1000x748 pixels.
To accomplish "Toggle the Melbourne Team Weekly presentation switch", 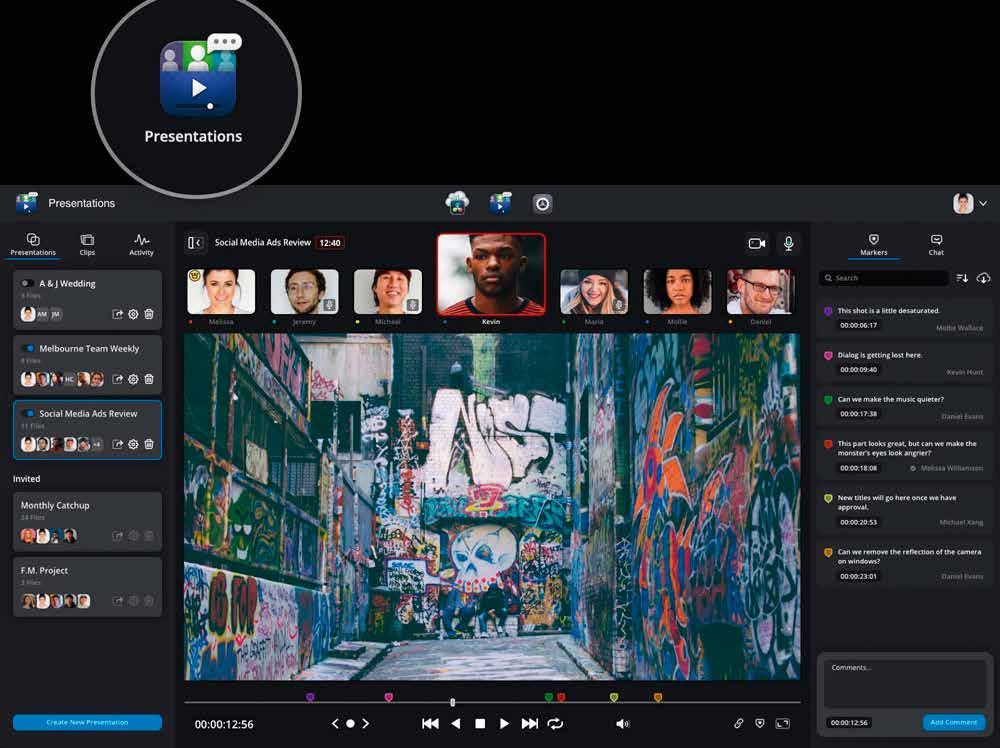I will pos(27,348).
